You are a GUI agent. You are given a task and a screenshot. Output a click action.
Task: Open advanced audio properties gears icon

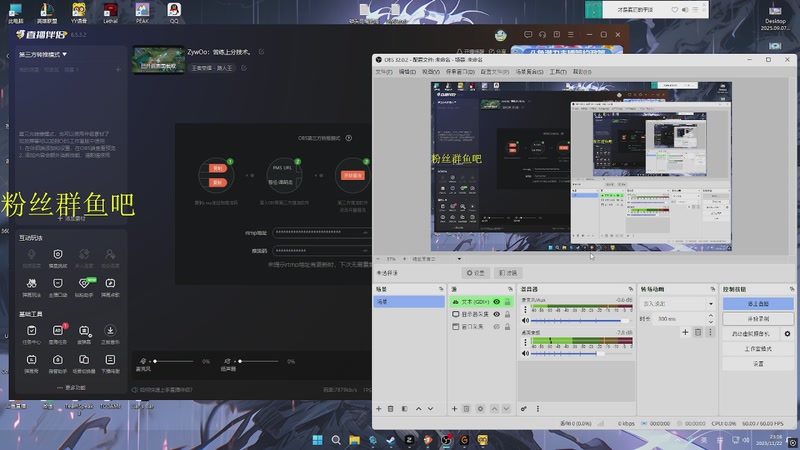click(524, 409)
